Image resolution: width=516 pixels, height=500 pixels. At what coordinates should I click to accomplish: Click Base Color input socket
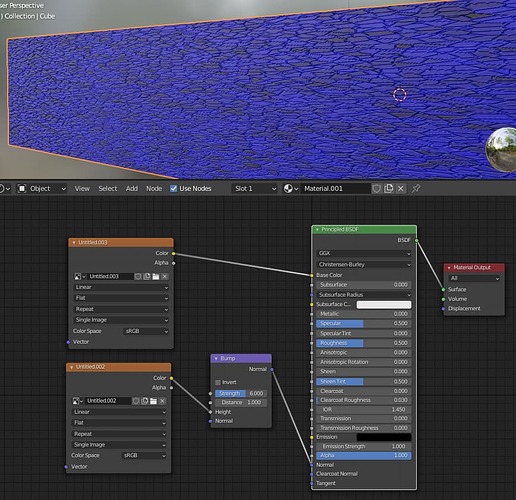[x=312, y=275]
